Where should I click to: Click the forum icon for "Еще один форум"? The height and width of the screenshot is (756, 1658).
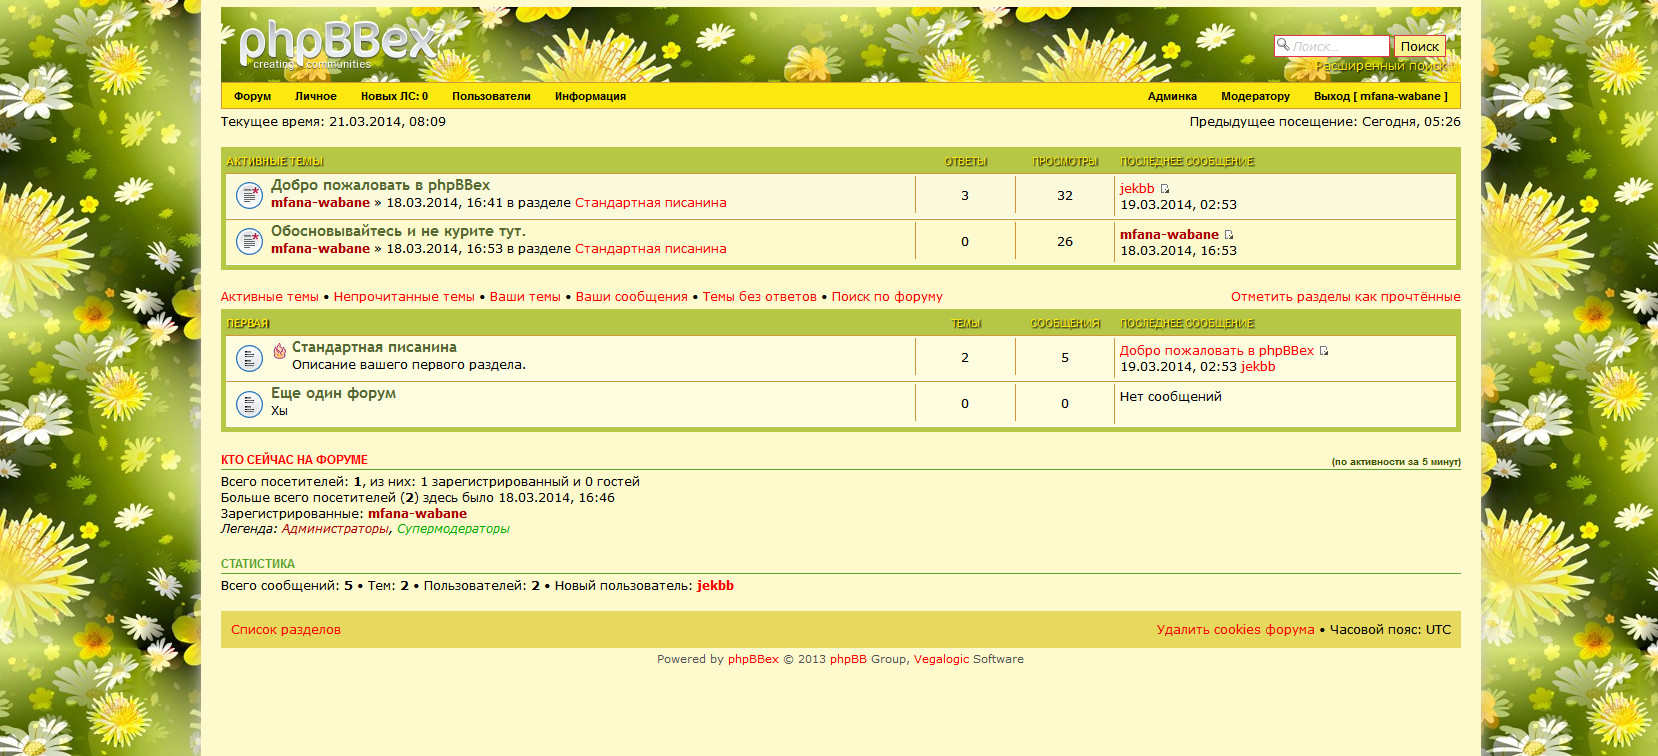click(249, 403)
